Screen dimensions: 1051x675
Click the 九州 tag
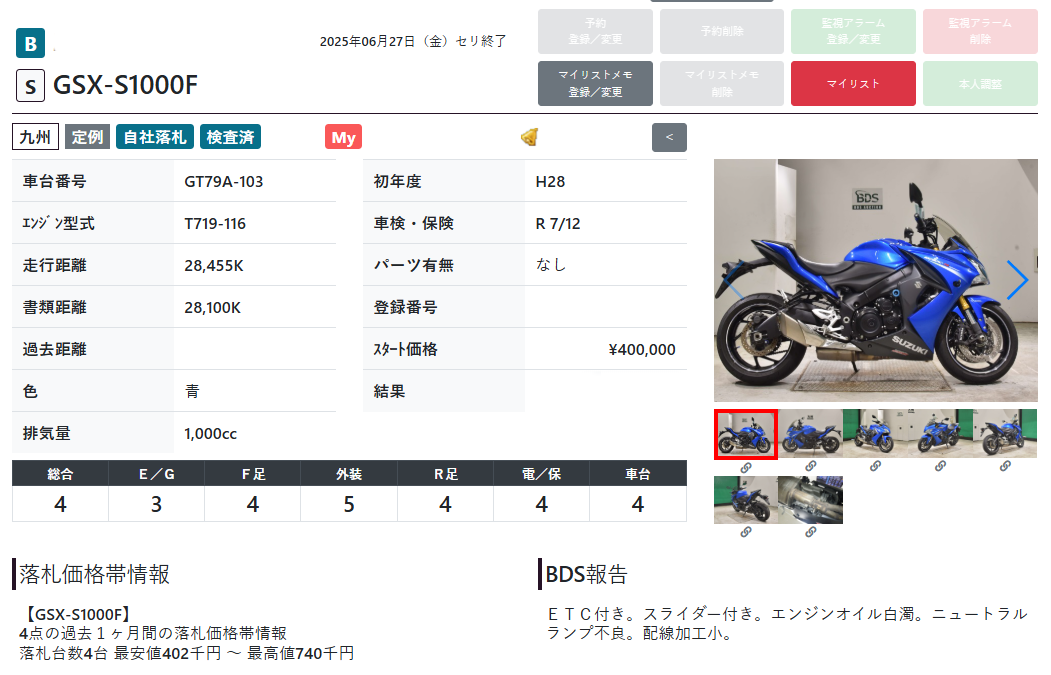coord(35,137)
